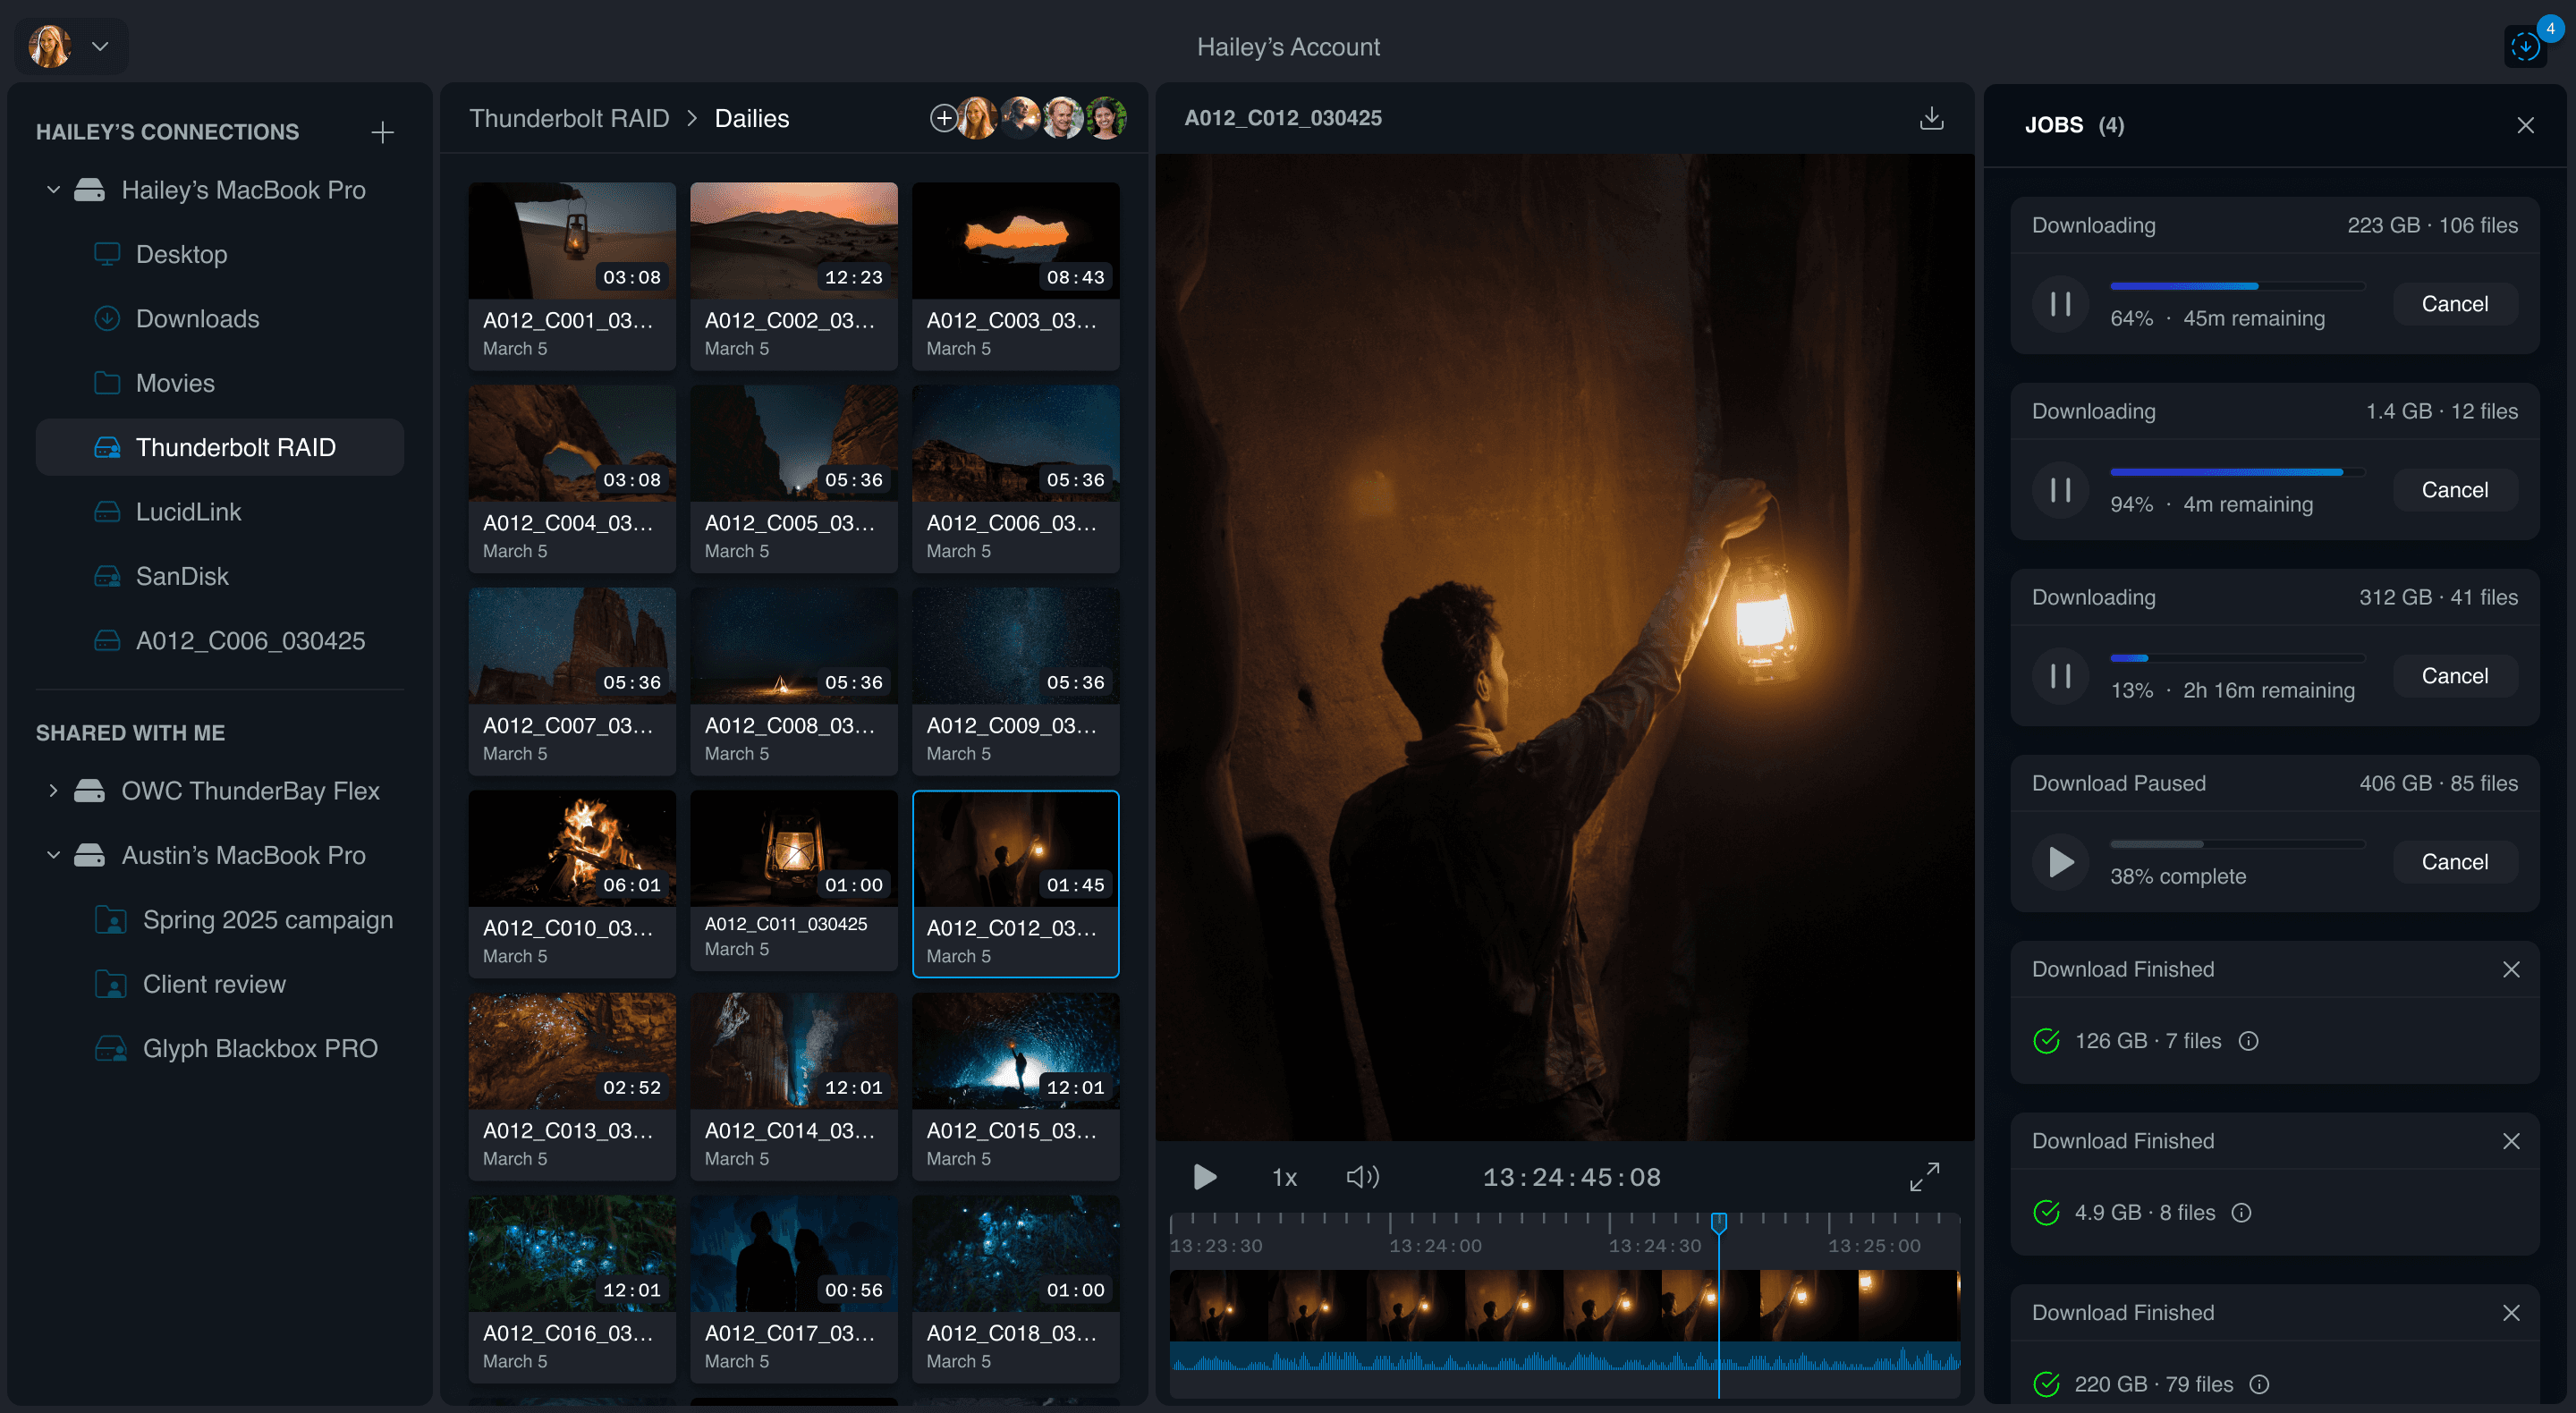The width and height of the screenshot is (2576, 1413).
Task: Open the jobs download indicator icon
Action: [x=2524, y=46]
